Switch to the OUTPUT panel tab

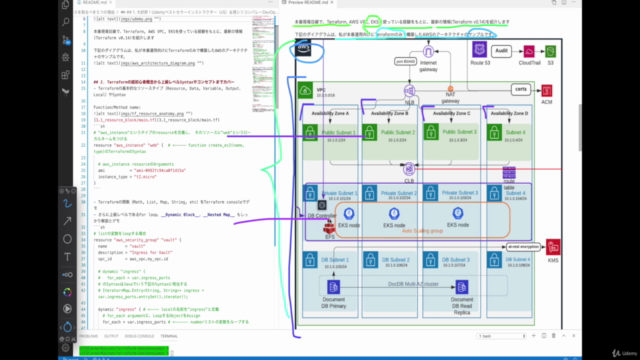111,336
